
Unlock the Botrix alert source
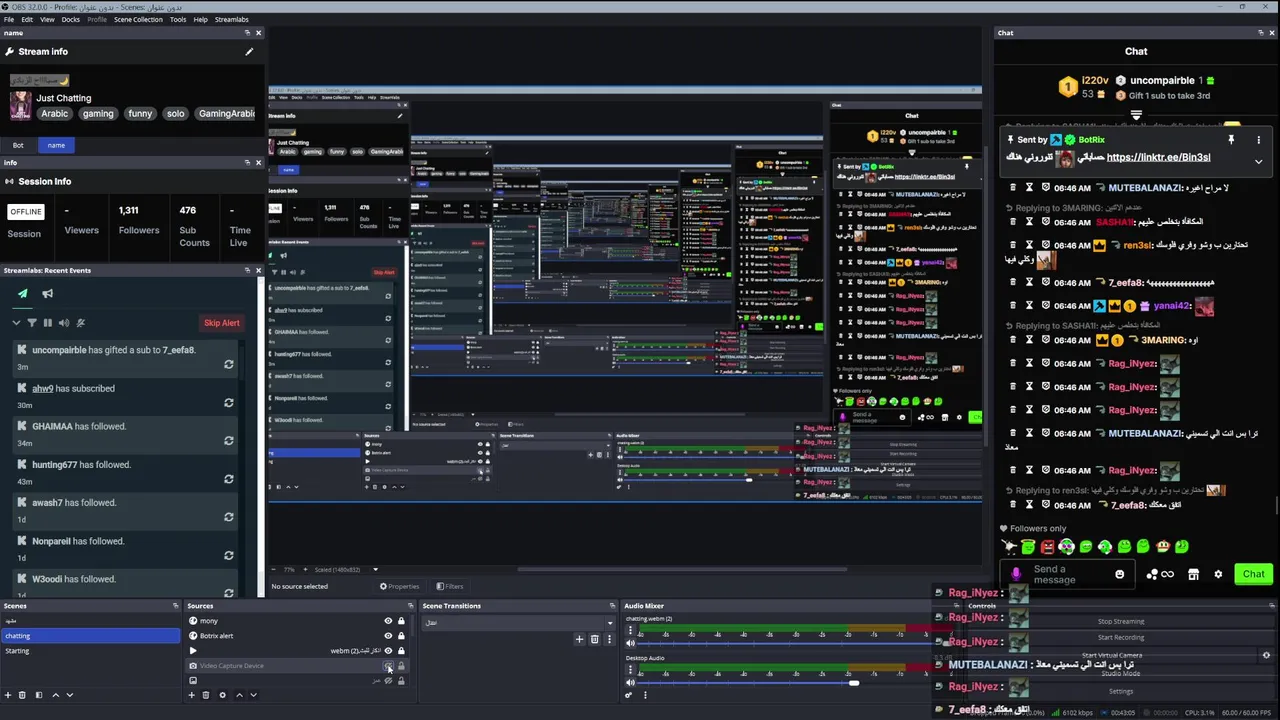(401, 636)
